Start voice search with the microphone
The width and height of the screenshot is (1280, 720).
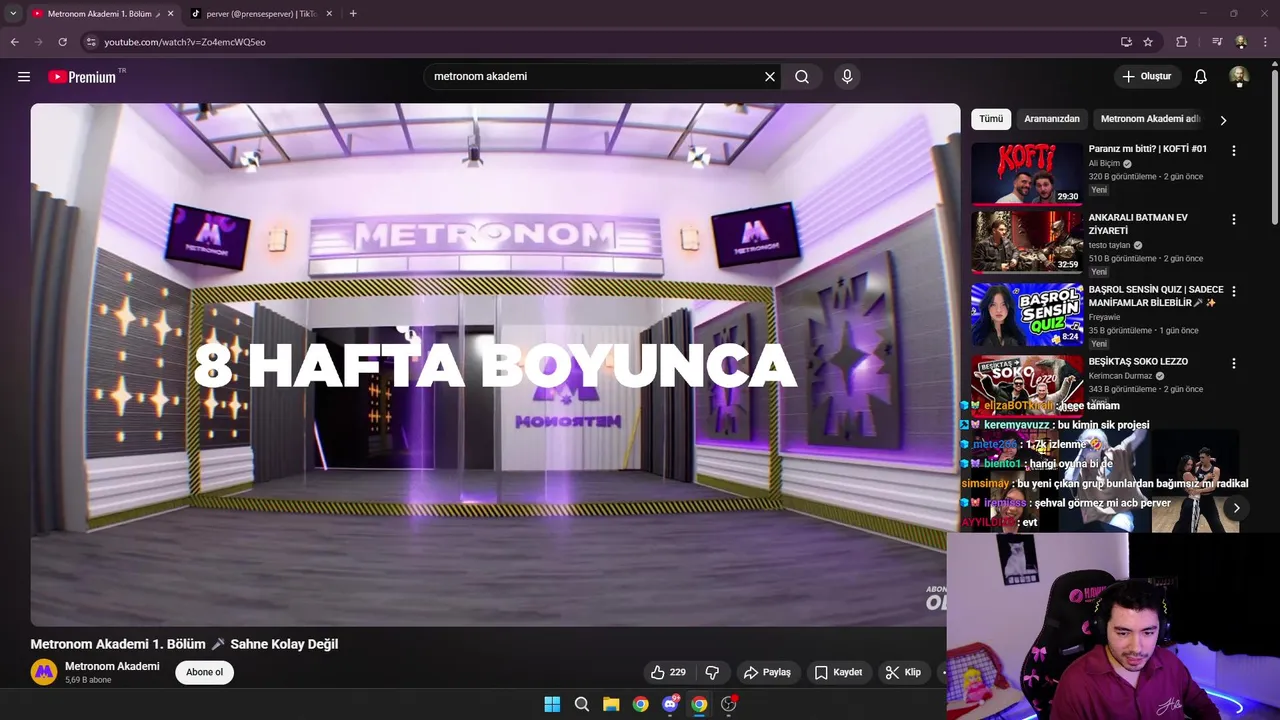tap(847, 77)
